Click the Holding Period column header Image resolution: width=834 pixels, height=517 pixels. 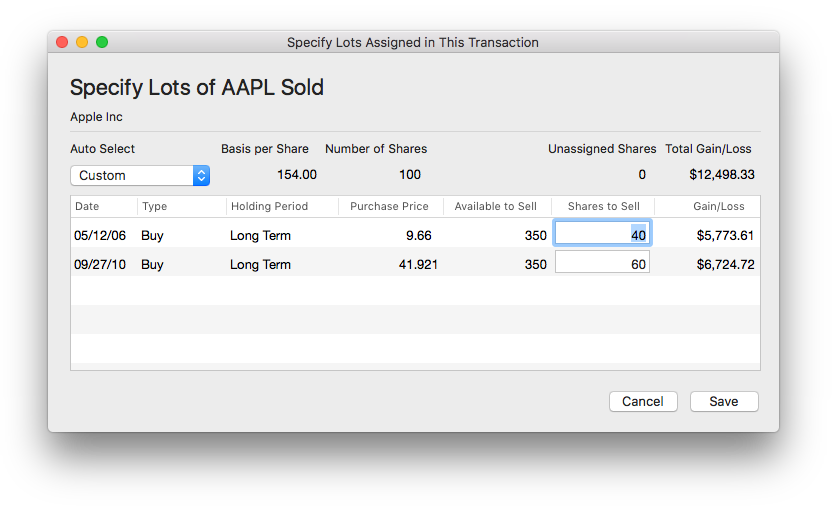[x=280, y=206]
